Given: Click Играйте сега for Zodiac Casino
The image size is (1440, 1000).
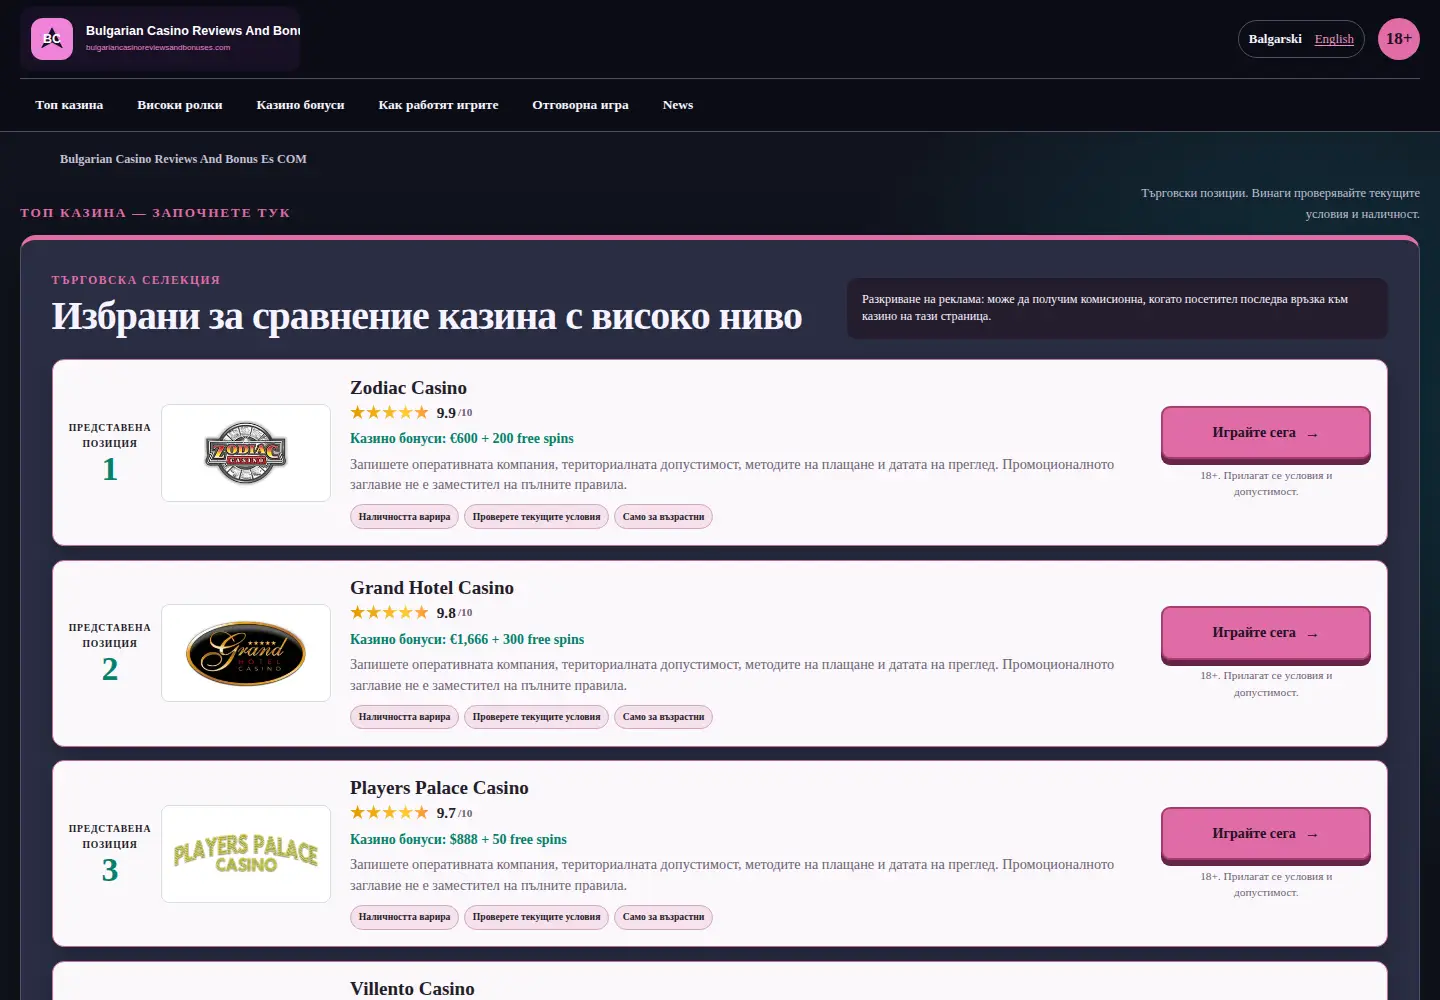Looking at the screenshot, I should [x=1266, y=433].
